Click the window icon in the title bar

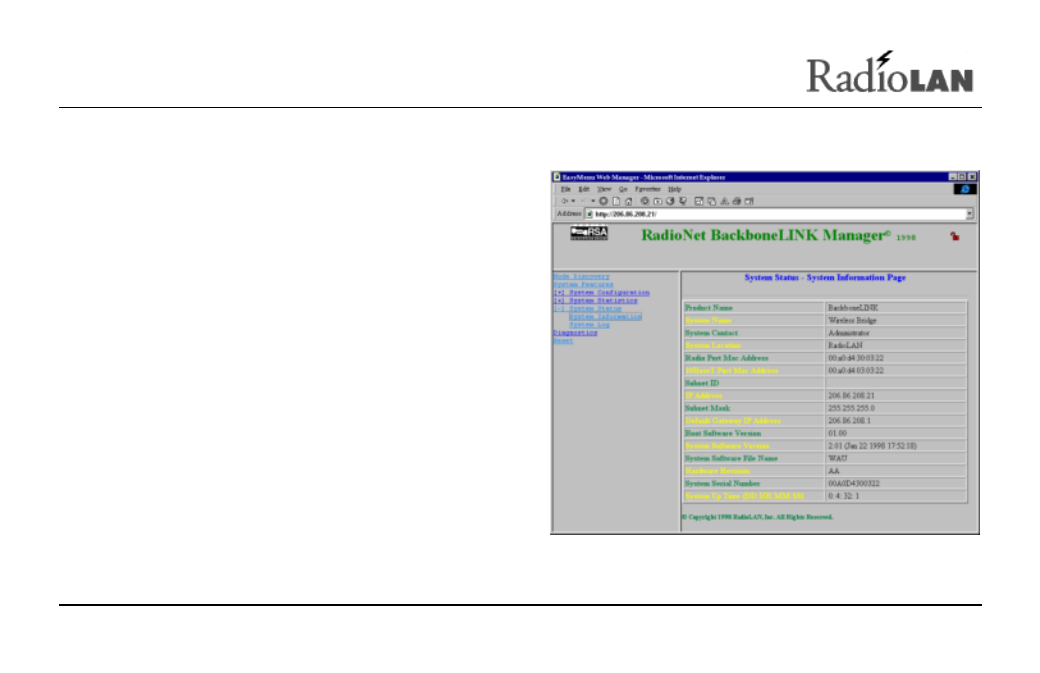[557, 177]
